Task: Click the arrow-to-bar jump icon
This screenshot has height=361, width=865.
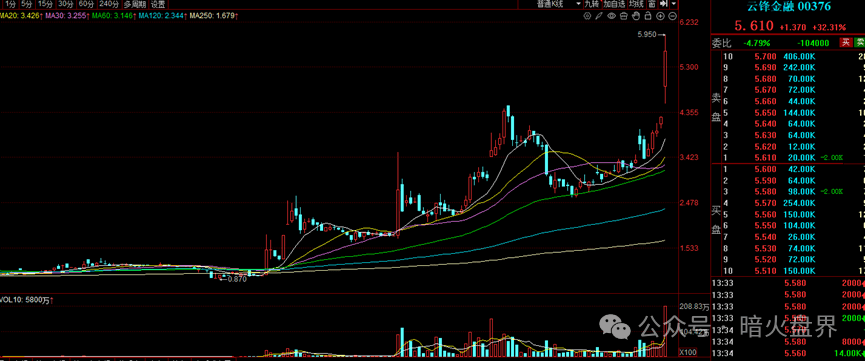Action: [664, 4]
